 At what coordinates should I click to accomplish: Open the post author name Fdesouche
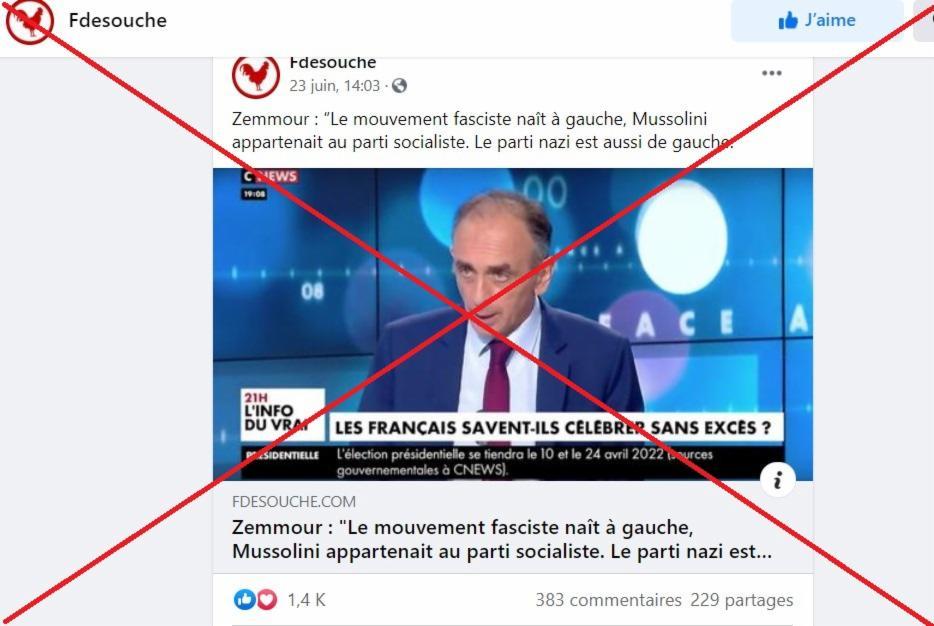pos(332,63)
